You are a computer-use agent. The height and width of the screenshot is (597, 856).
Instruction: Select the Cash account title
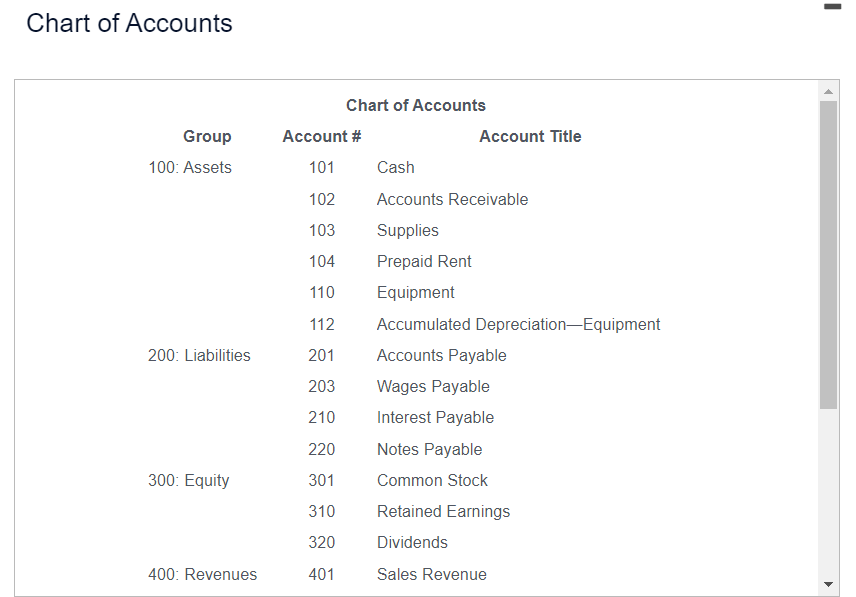(395, 168)
